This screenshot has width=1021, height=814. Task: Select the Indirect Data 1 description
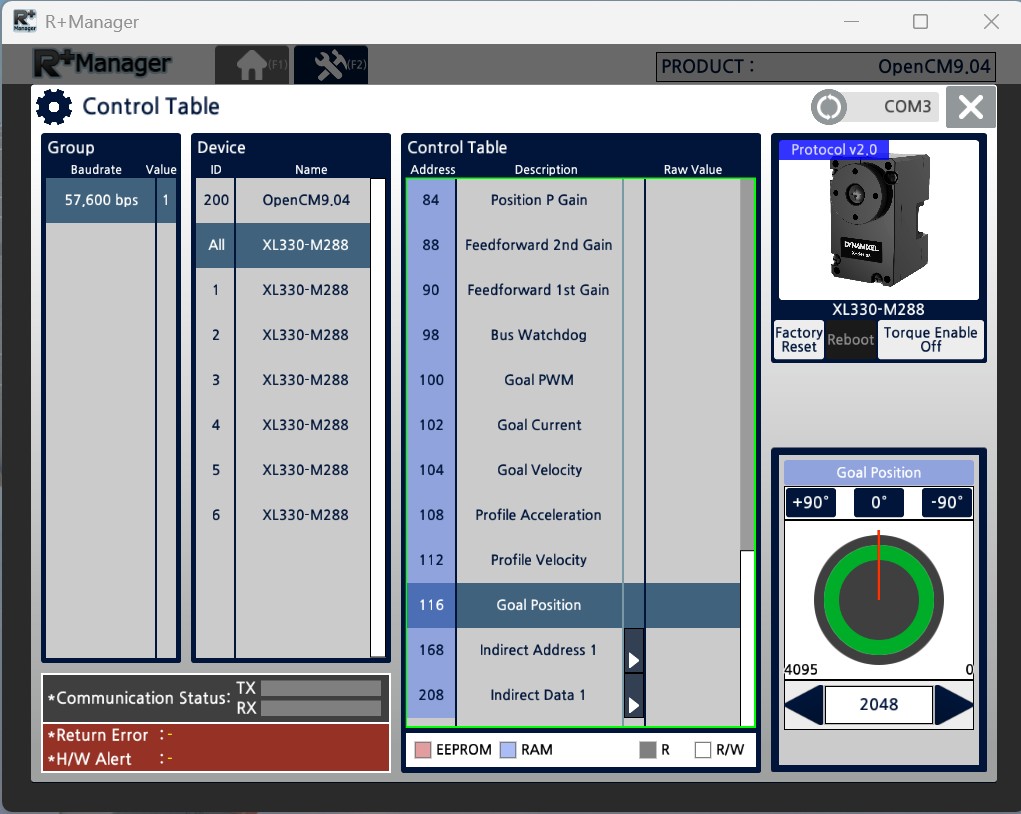(x=538, y=695)
